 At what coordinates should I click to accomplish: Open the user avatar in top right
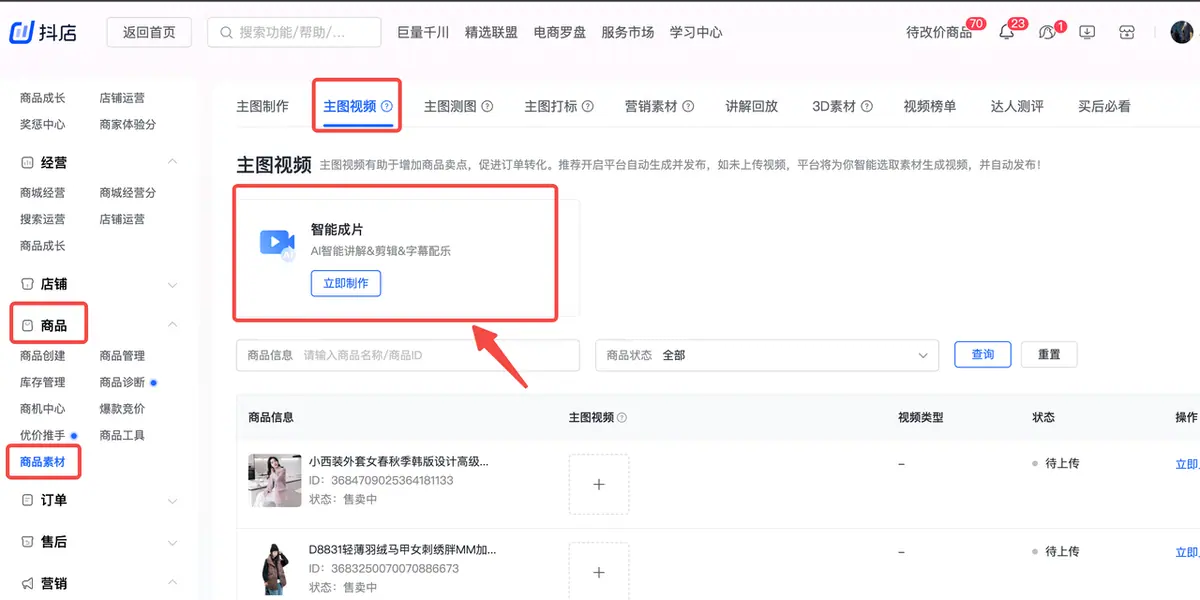[x=1182, y=32]
